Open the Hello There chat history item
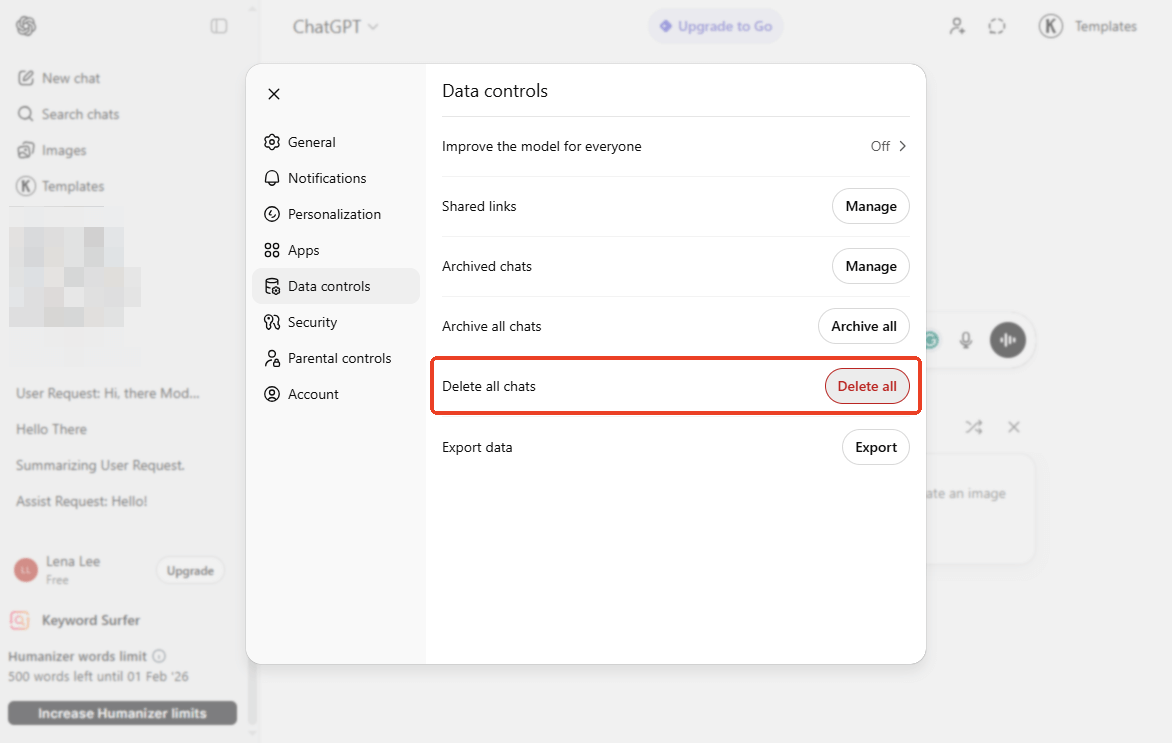 click(52, 429)
